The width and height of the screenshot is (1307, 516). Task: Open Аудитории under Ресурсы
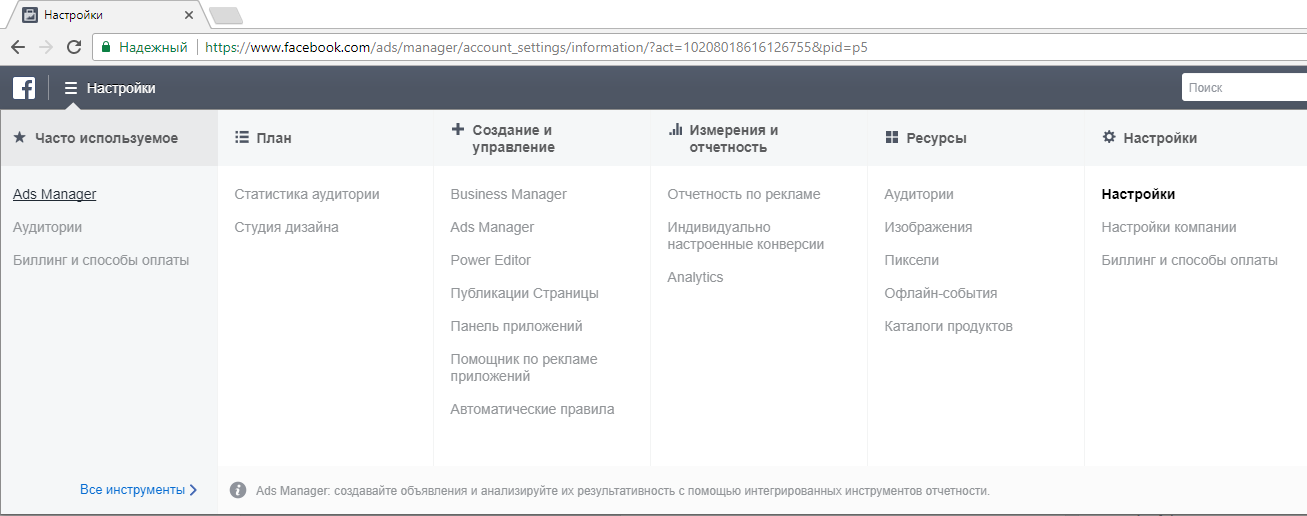(919, 194)
